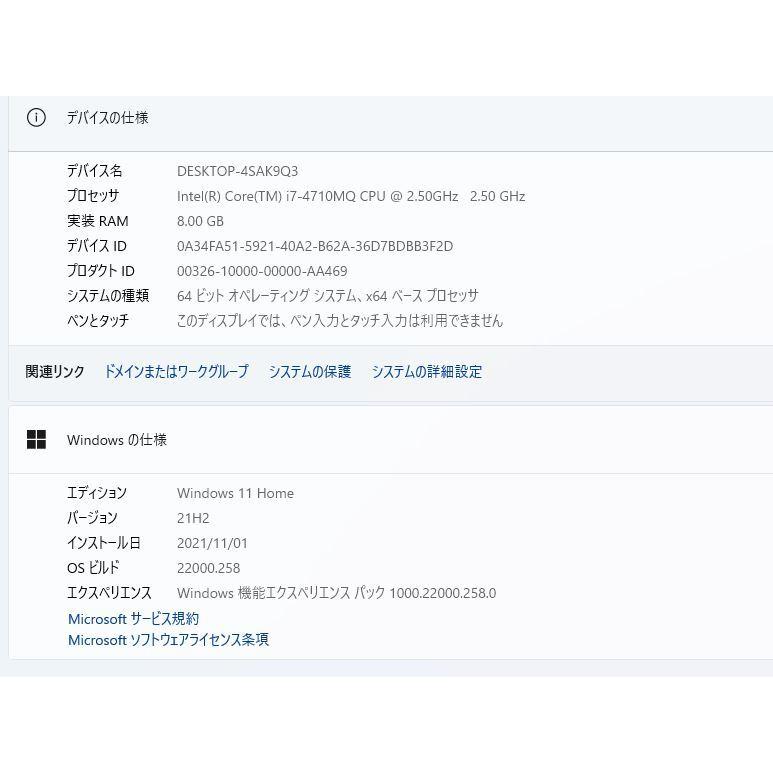The height and width of the screenshot is (773, 773).
Task: Select version value 21H2
Action: pos(193,518)
